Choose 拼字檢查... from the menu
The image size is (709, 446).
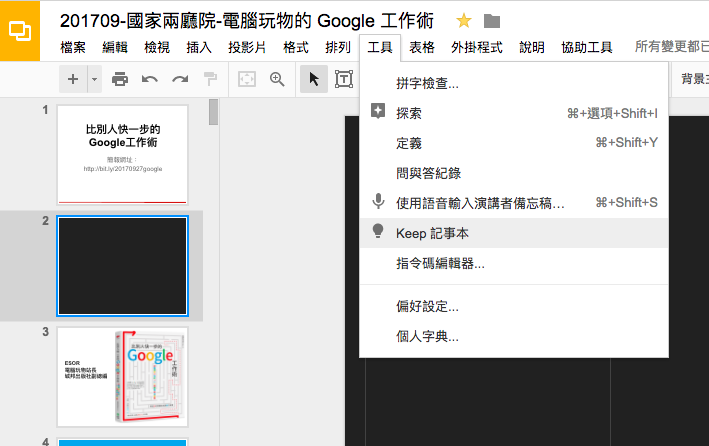coord(514,83)
